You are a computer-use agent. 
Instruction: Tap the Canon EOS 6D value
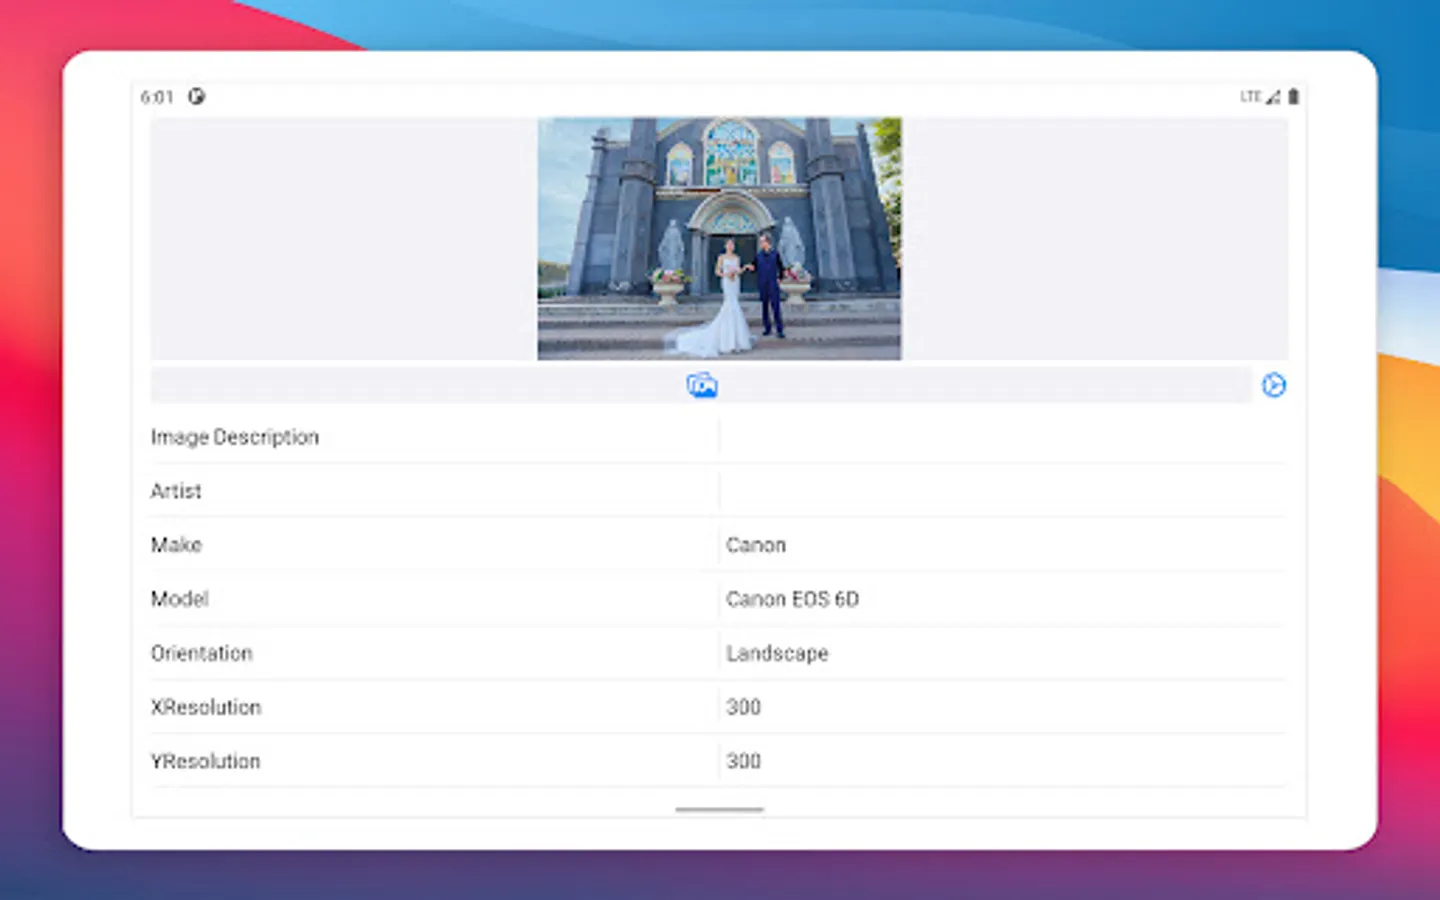coord(792,599)
